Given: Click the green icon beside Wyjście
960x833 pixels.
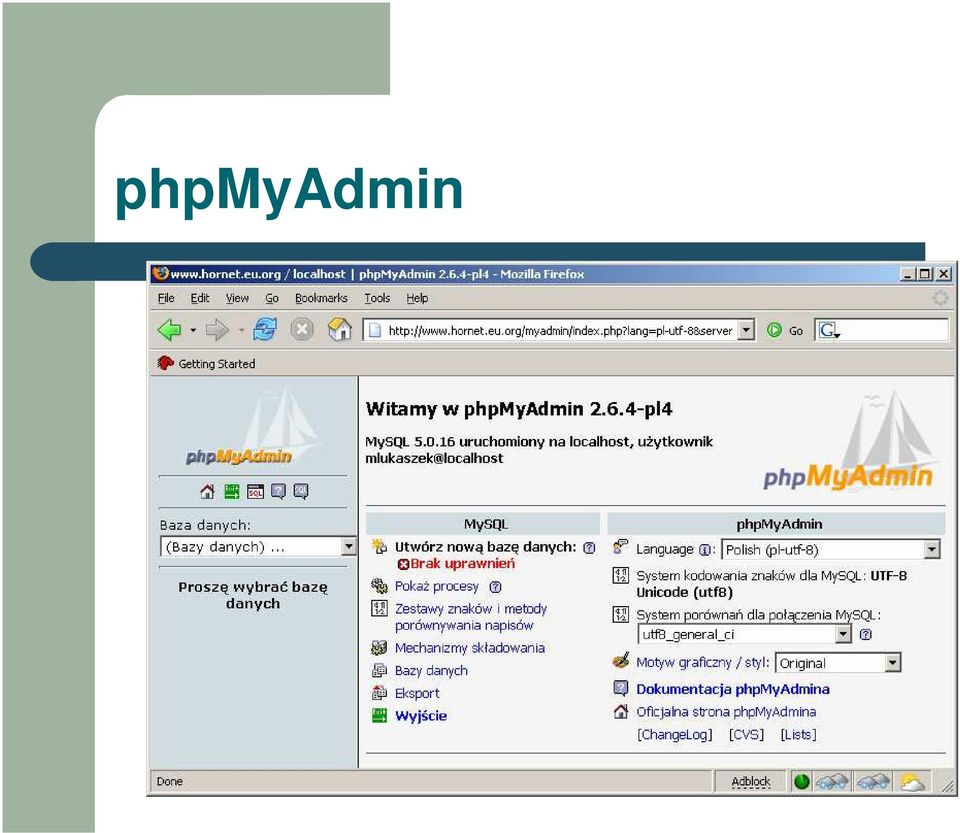Looking at the screenshot, I should pyautogui.click(x=380, y=715).
